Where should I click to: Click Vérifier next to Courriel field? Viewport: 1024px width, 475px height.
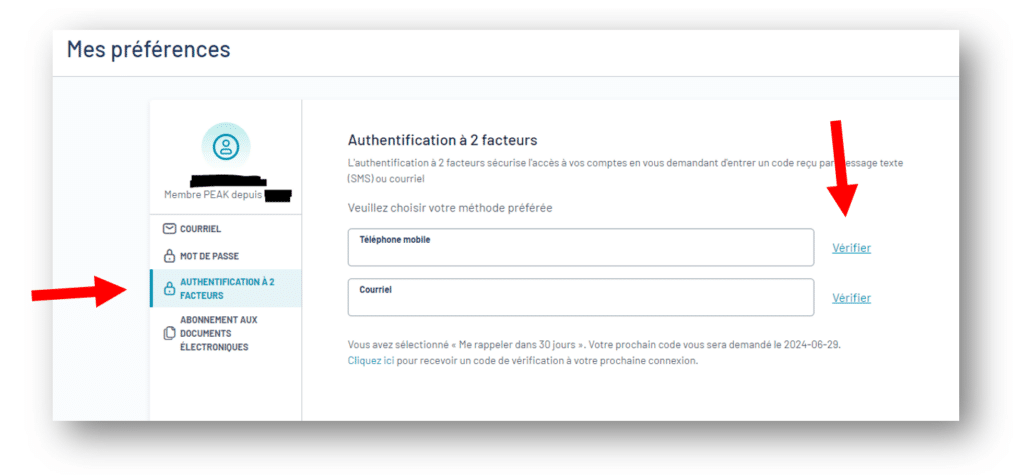(x=851, y=298)
